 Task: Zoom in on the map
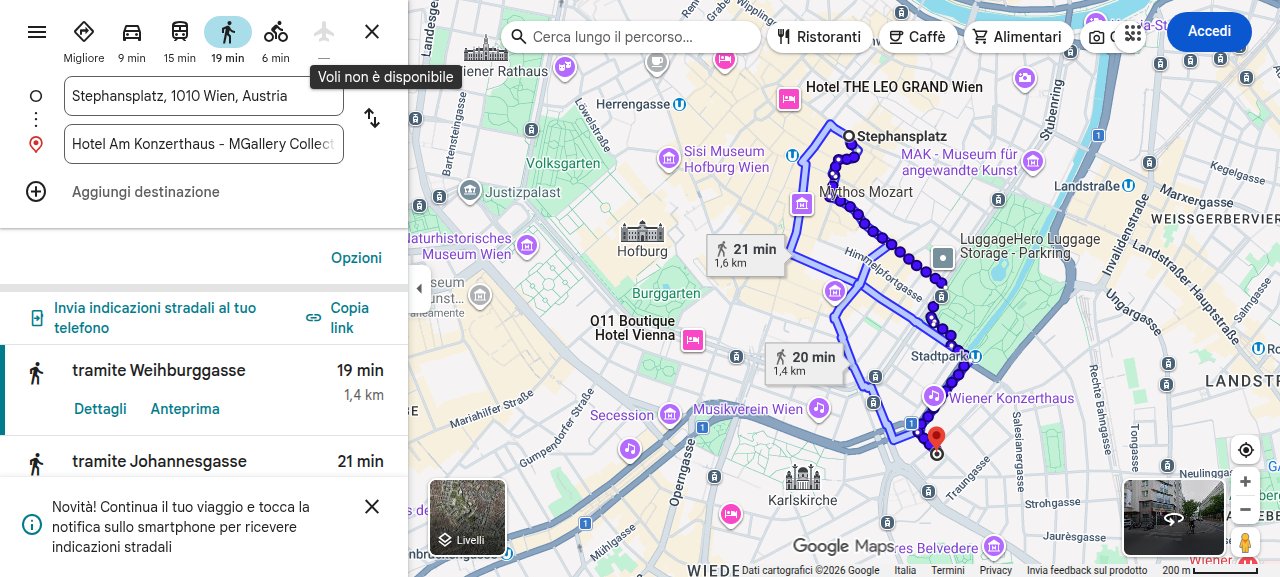(x=1245, y=482)
